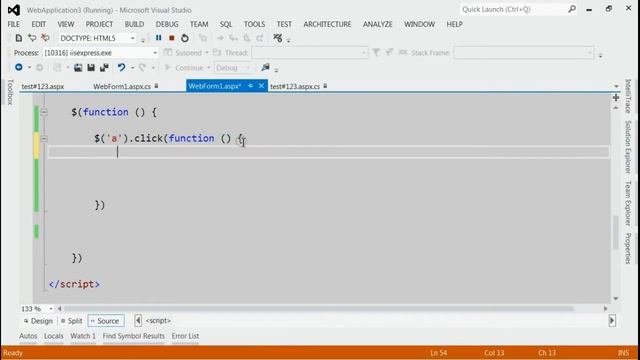
Task: Open the EDIT menu
Action: point(39,24)
